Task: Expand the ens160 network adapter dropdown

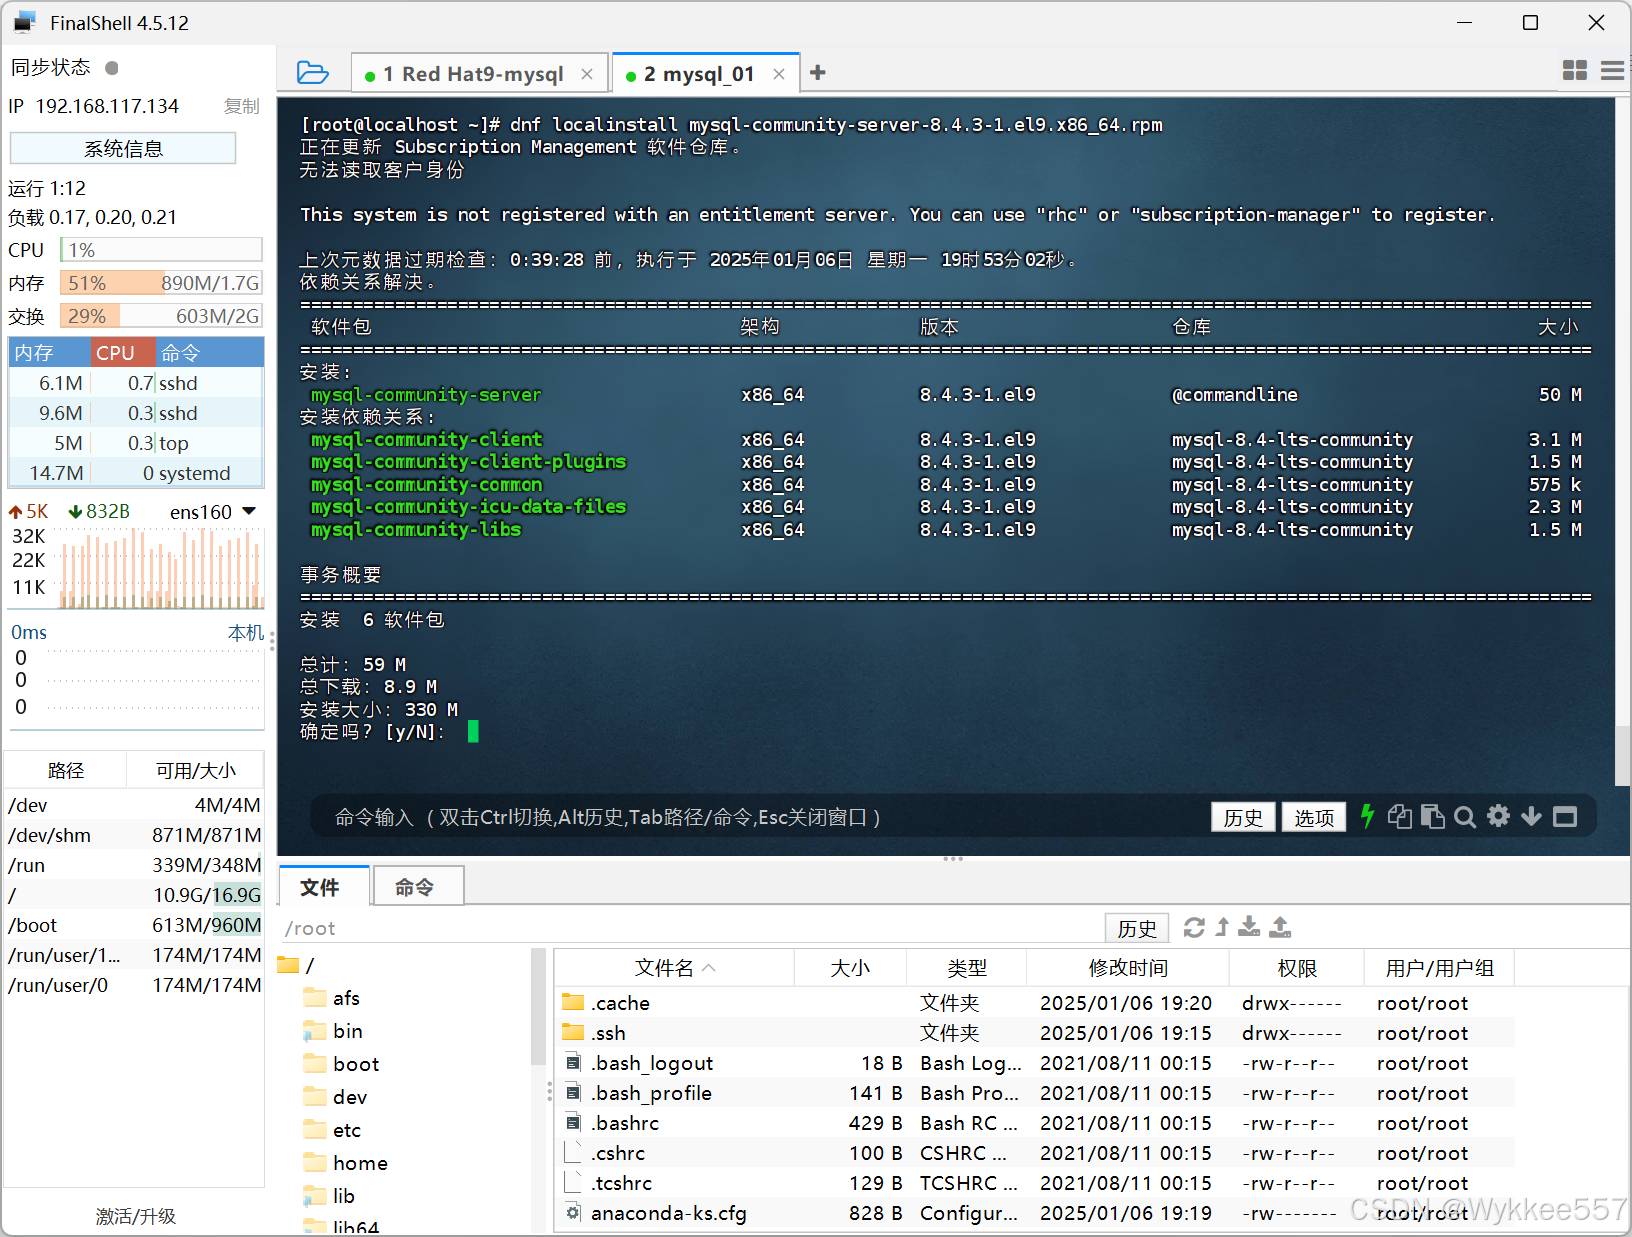Action: click(252, 511)
